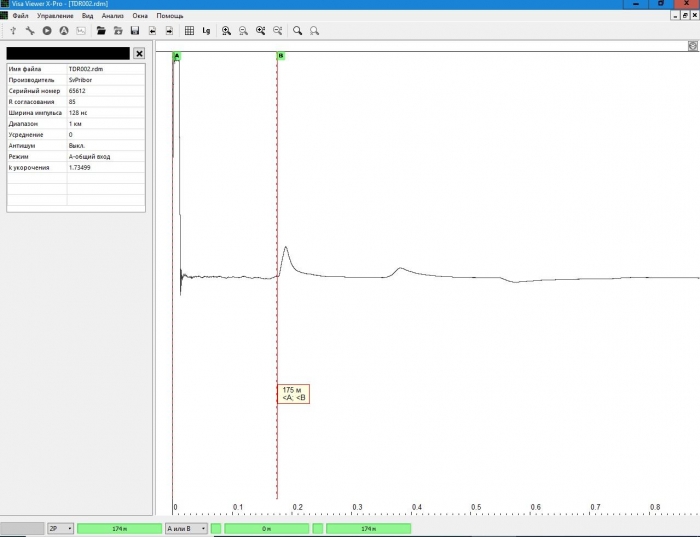This screenshot has height=537, width=700.
Task: Click the second folder icon with arrow
Action: 118,31
